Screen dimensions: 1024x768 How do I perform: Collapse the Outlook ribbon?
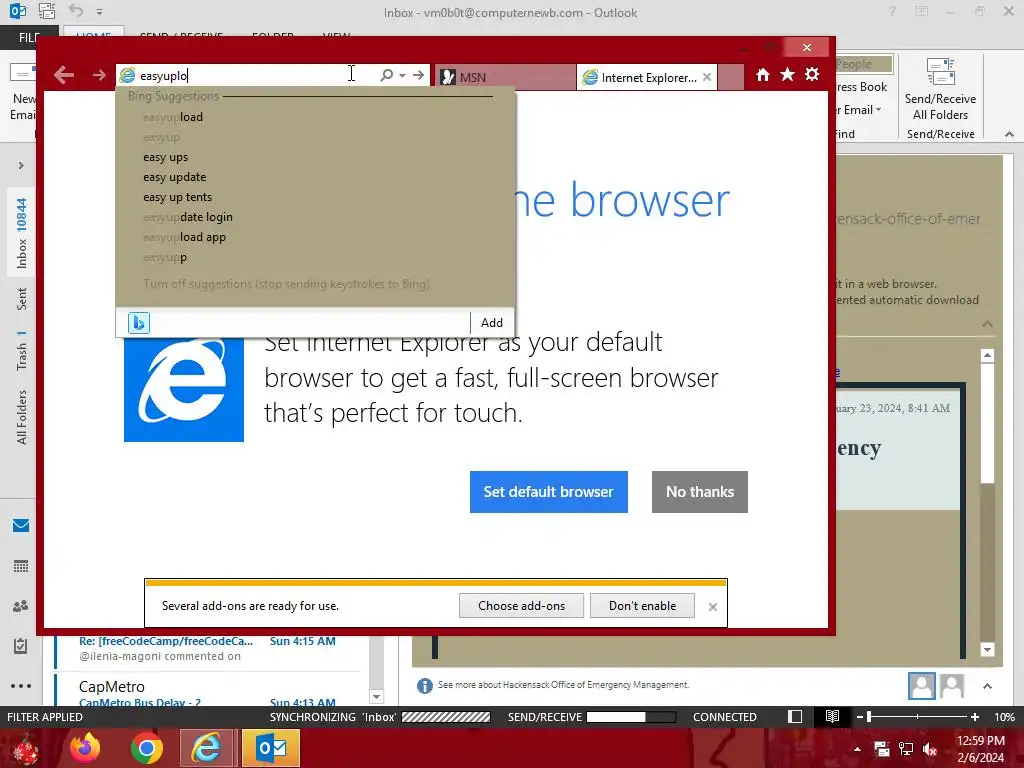(x=1009, y=134)
